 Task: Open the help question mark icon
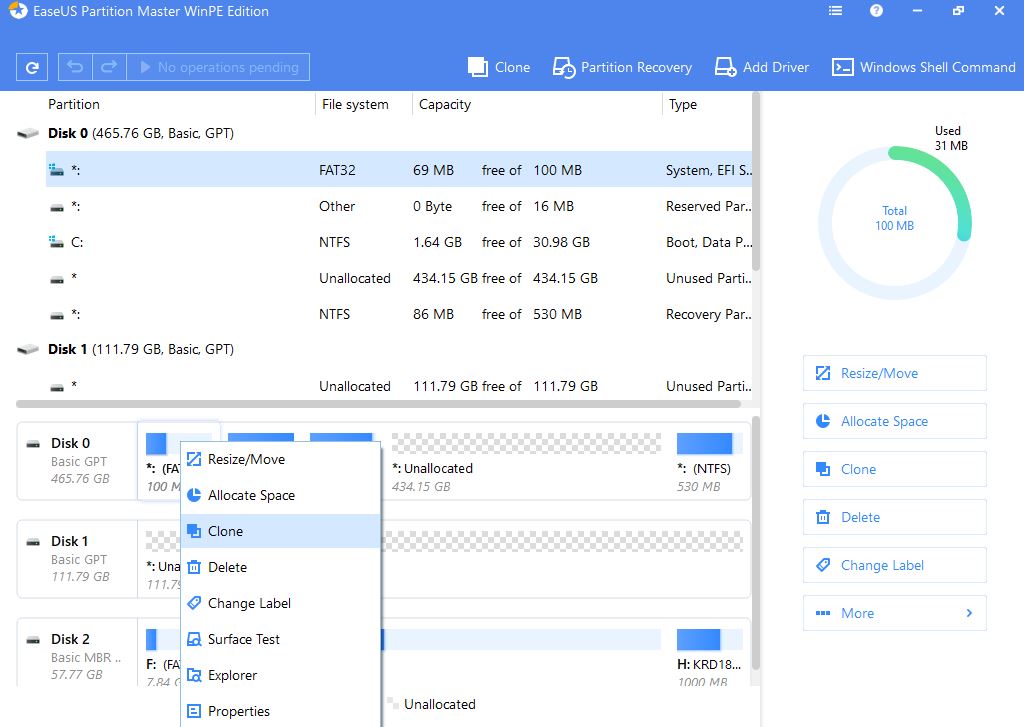(876, 11)
